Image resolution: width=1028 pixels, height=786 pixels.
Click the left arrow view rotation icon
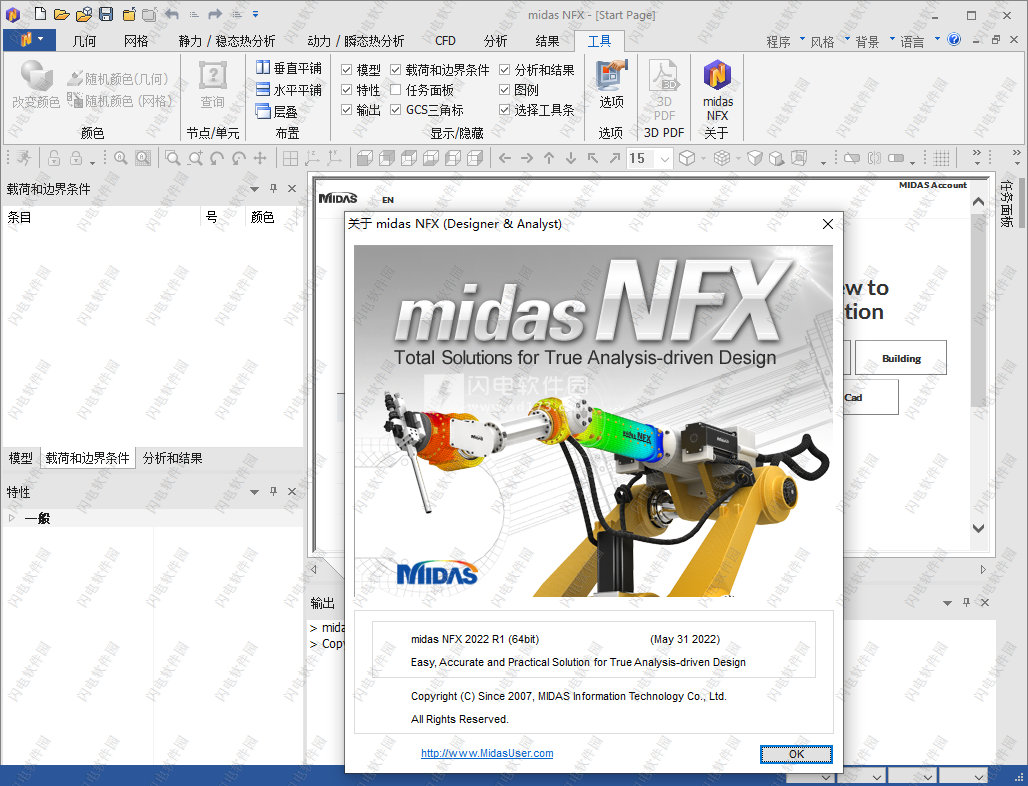click(505, 158)
